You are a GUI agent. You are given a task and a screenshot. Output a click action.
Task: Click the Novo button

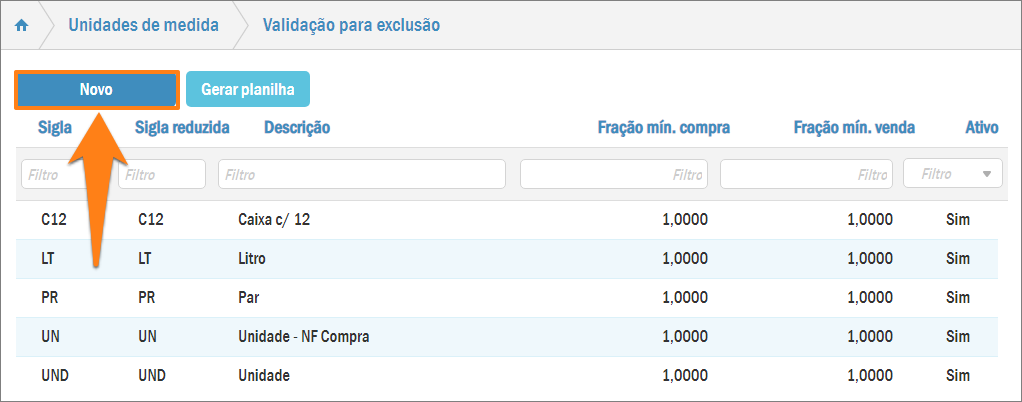pos(96,89)
